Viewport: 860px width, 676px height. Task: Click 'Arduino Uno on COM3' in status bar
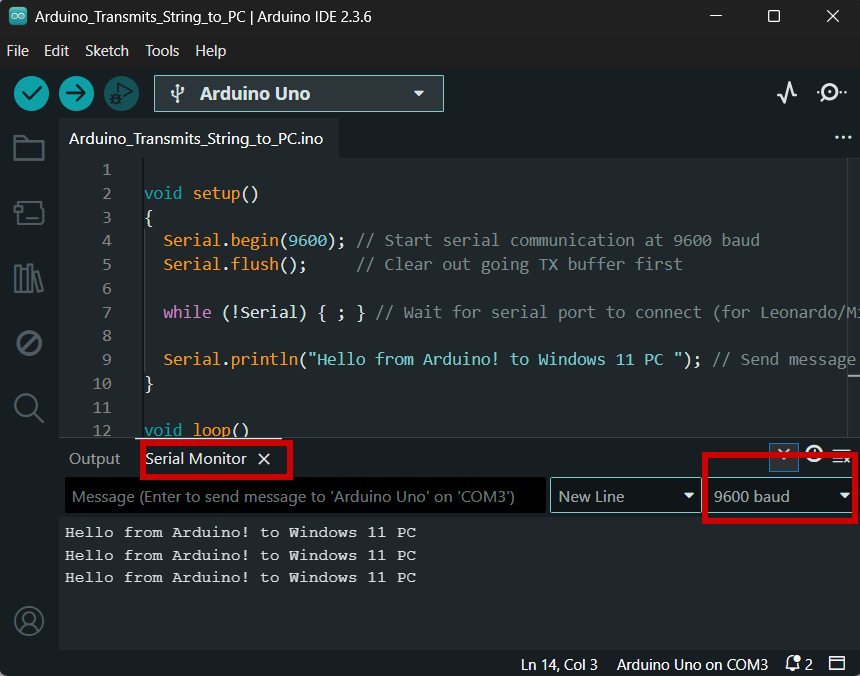(692, 664)
